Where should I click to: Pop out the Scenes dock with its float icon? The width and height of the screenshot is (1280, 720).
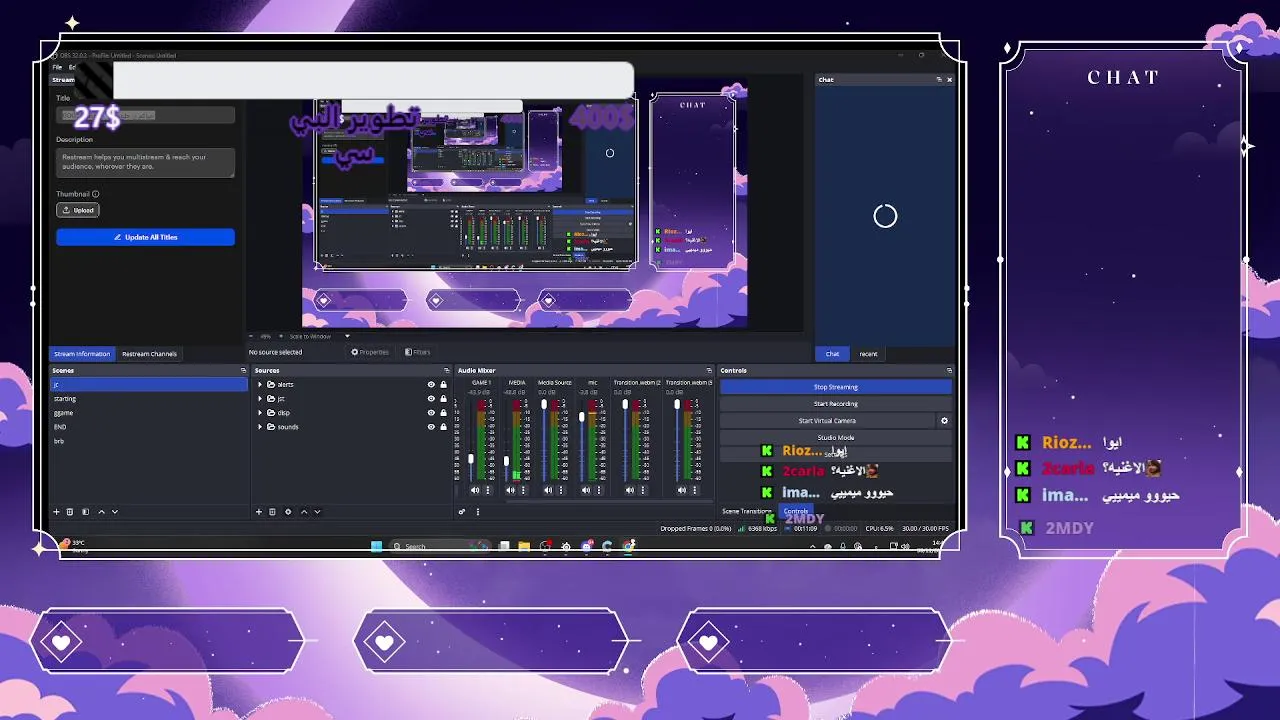[243, 370]
